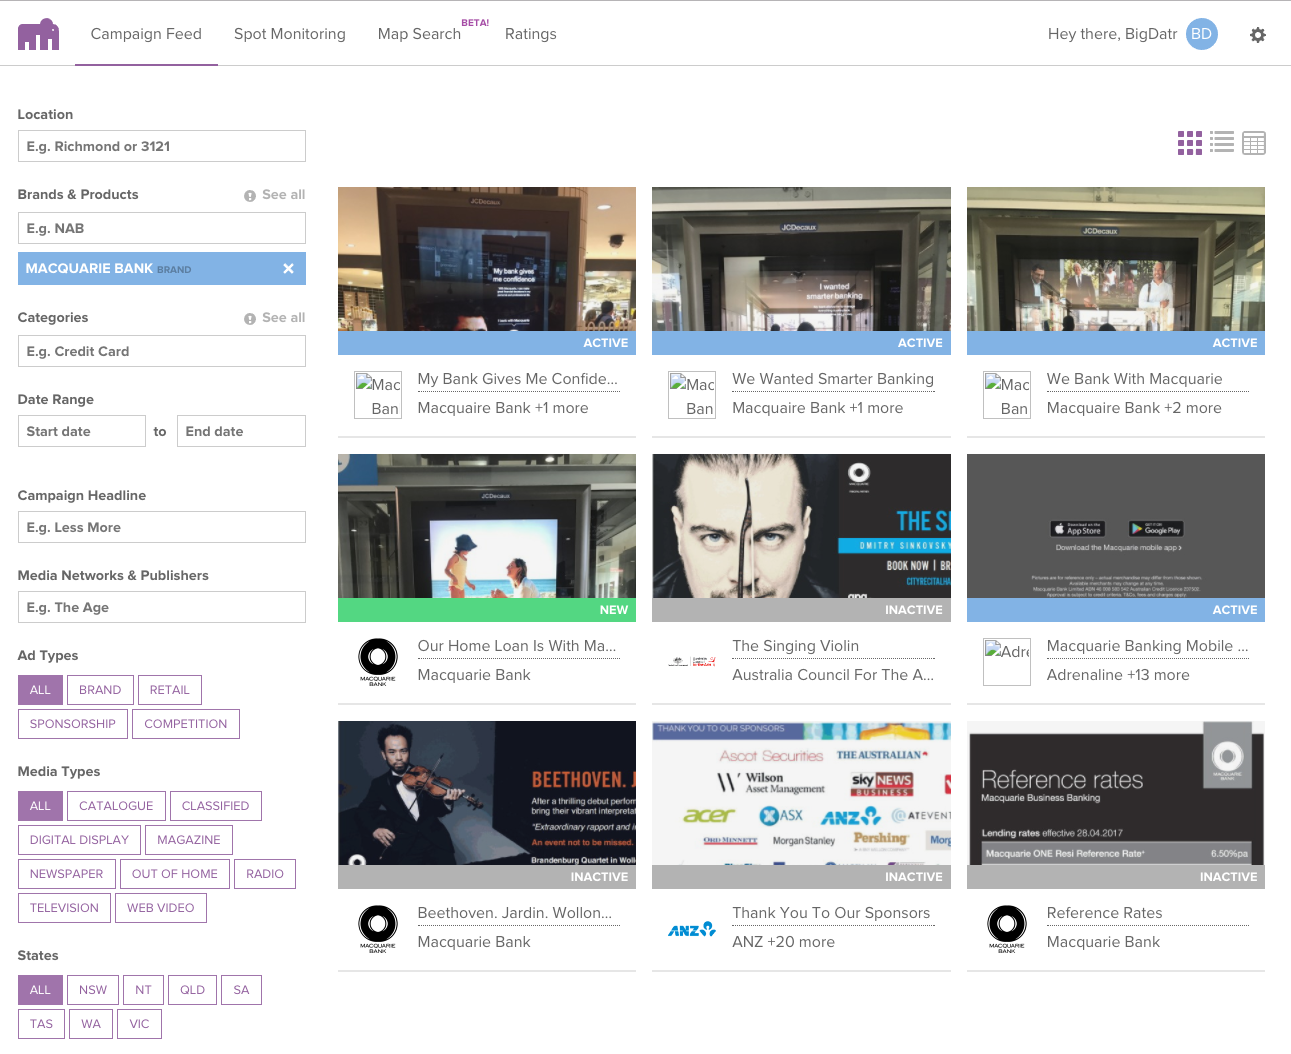The image size is (1291, 1054).
Task: Toggle the COMPETITION ad type filter
Action: click(x=186, y=724)
